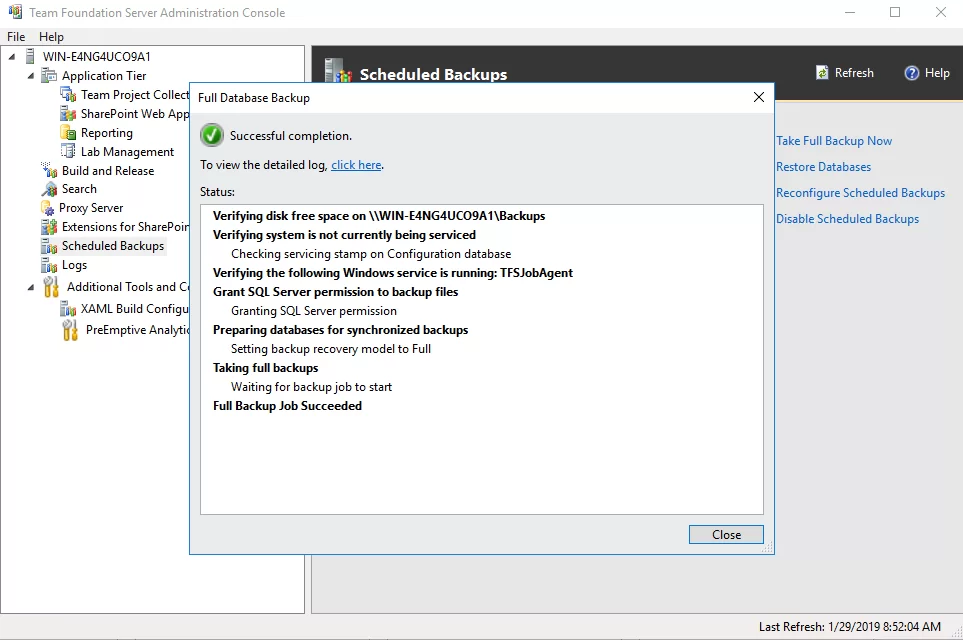Click the Application Tier node icon
Viewport: 963px width, 640px height.
pyautogui.click(x=49, y=76)
